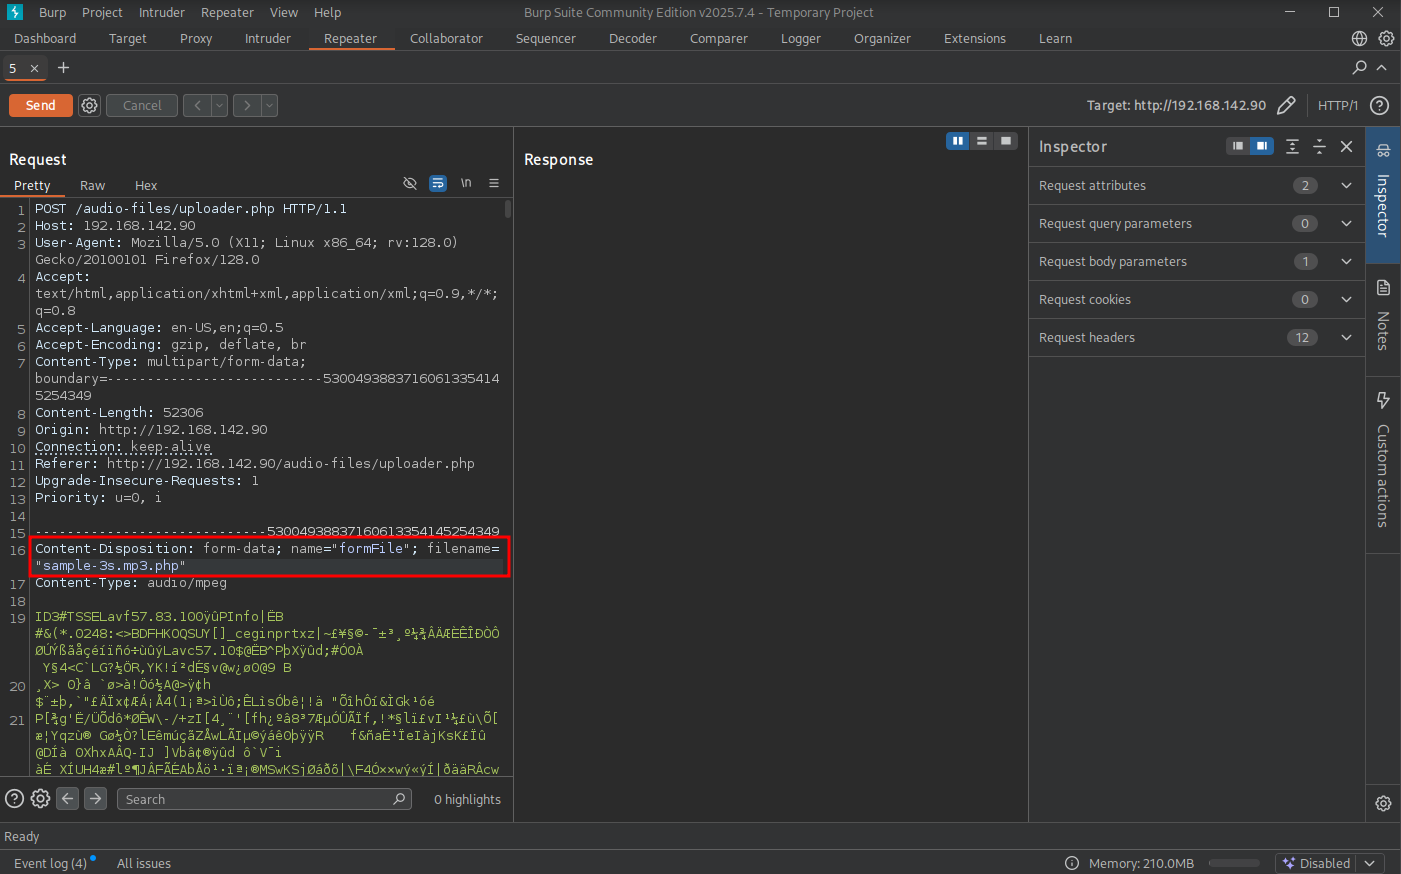Viewport: 1401px width, 874px height.
Task: Open the Repeater tab search magnifier
Action: coord(1359,67)
